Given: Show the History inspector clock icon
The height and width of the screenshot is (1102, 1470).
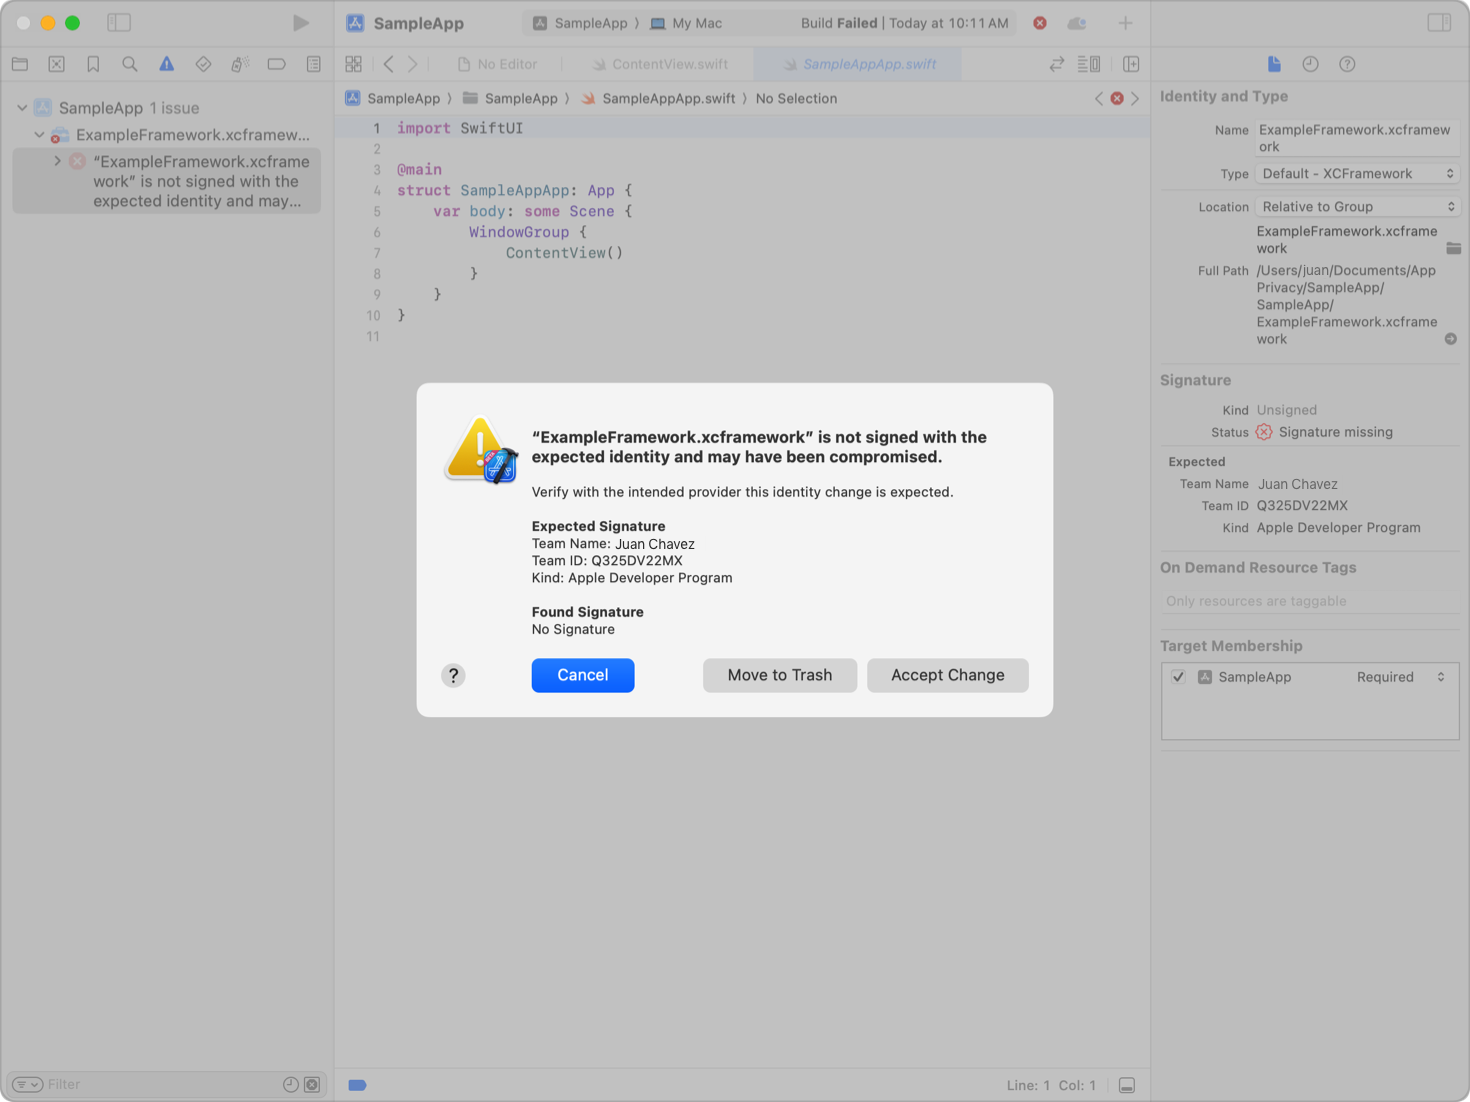Looking at the screenshot, I should point(1310,64).
